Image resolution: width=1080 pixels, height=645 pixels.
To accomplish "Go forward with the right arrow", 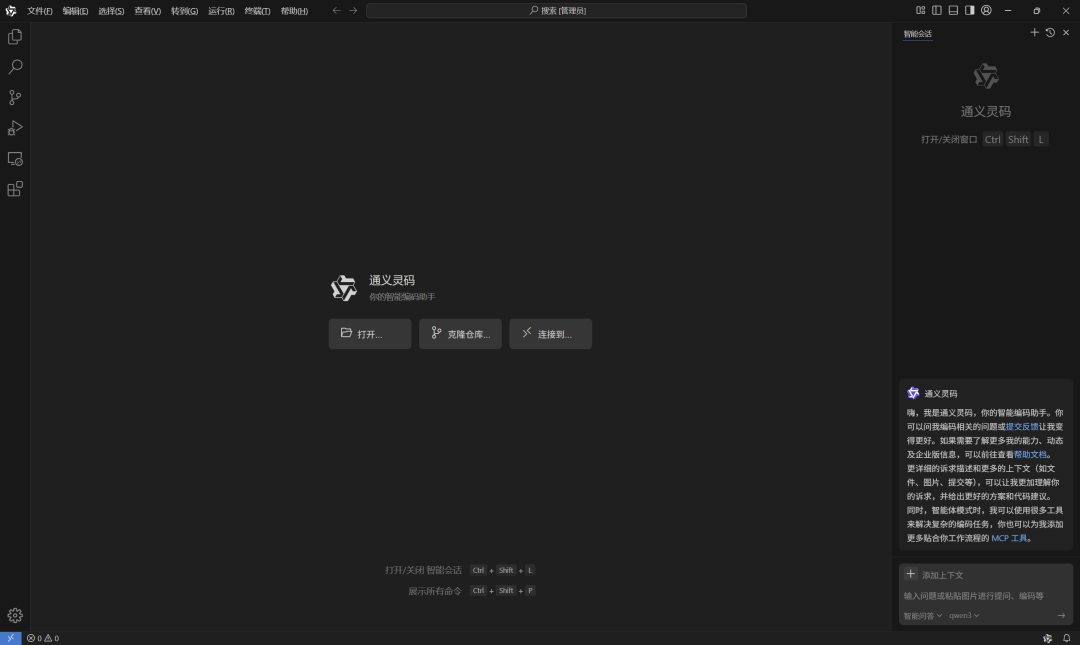I will point(353,10).
